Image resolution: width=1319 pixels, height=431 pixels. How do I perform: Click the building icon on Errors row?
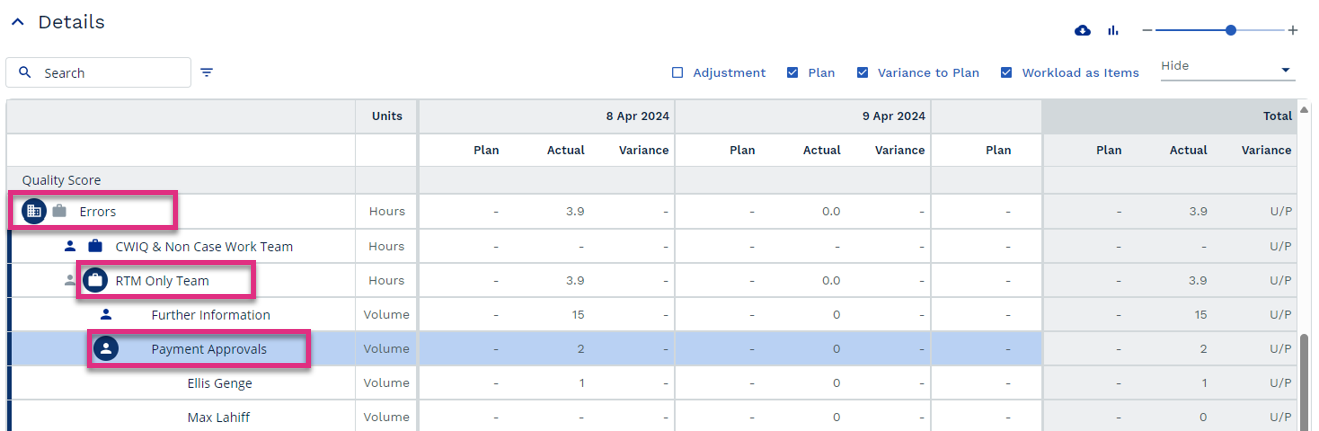click(x=34, y=211)
